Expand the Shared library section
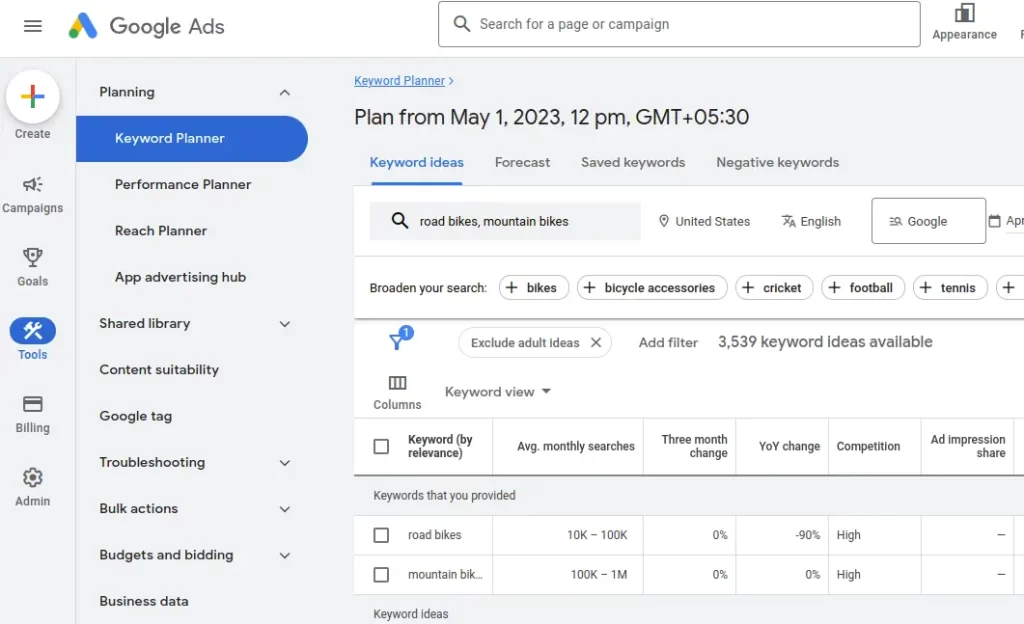The image size is (1024, 624). coord(285,324)
